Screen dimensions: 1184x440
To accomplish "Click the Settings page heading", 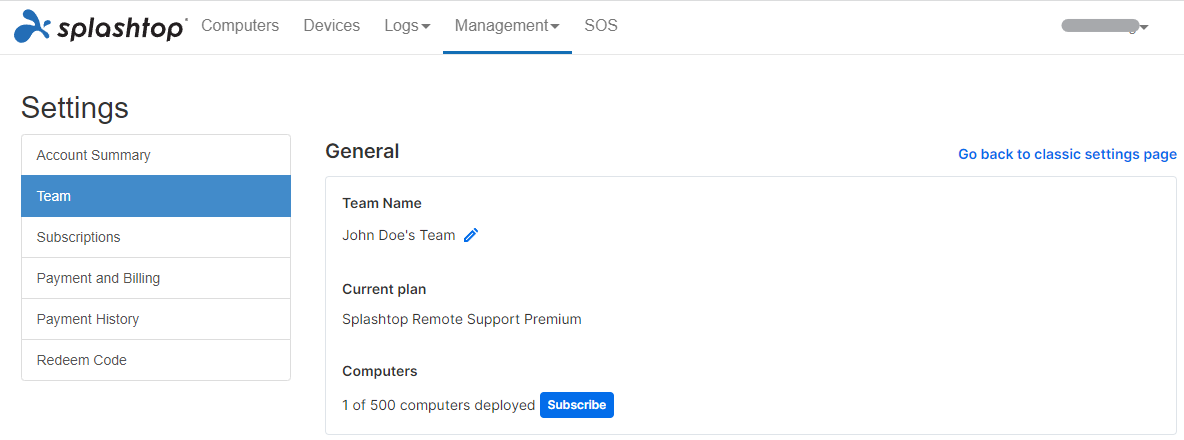I will (75, 108).
